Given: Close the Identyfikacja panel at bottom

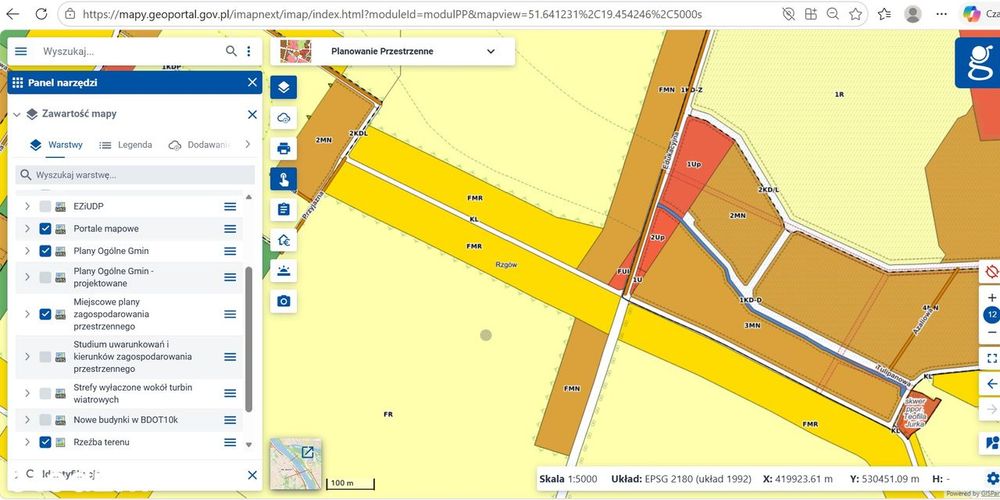Looking at the screenshot, I should pos(252,475).
